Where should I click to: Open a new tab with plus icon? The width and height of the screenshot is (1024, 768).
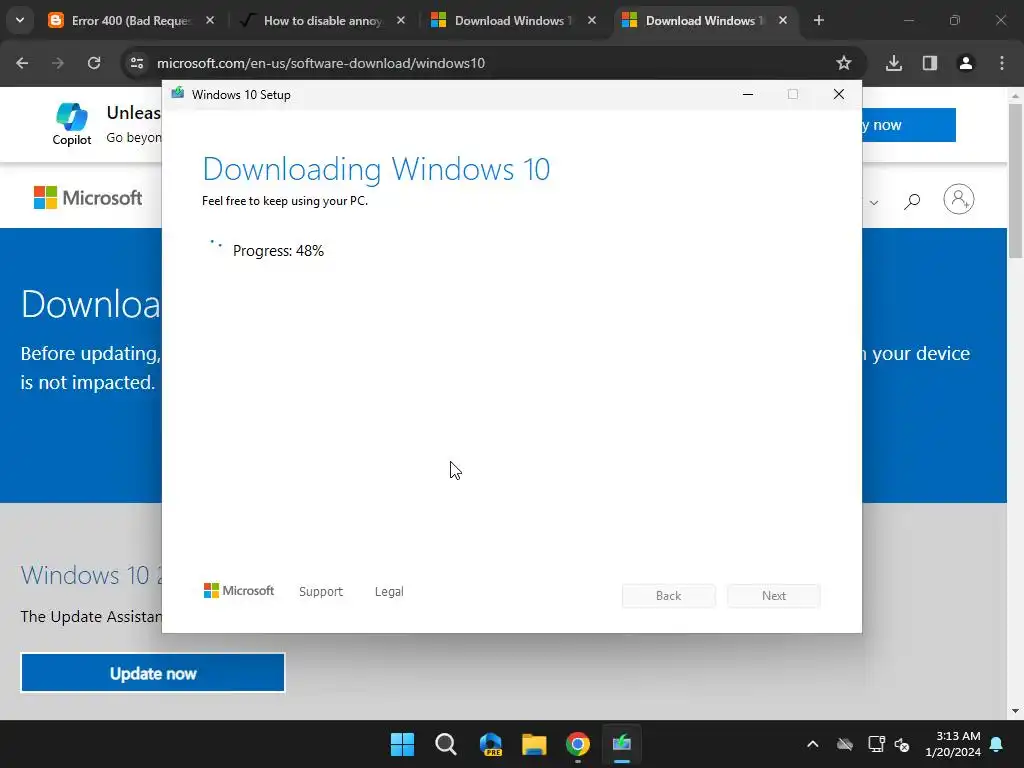coord(818,20)
